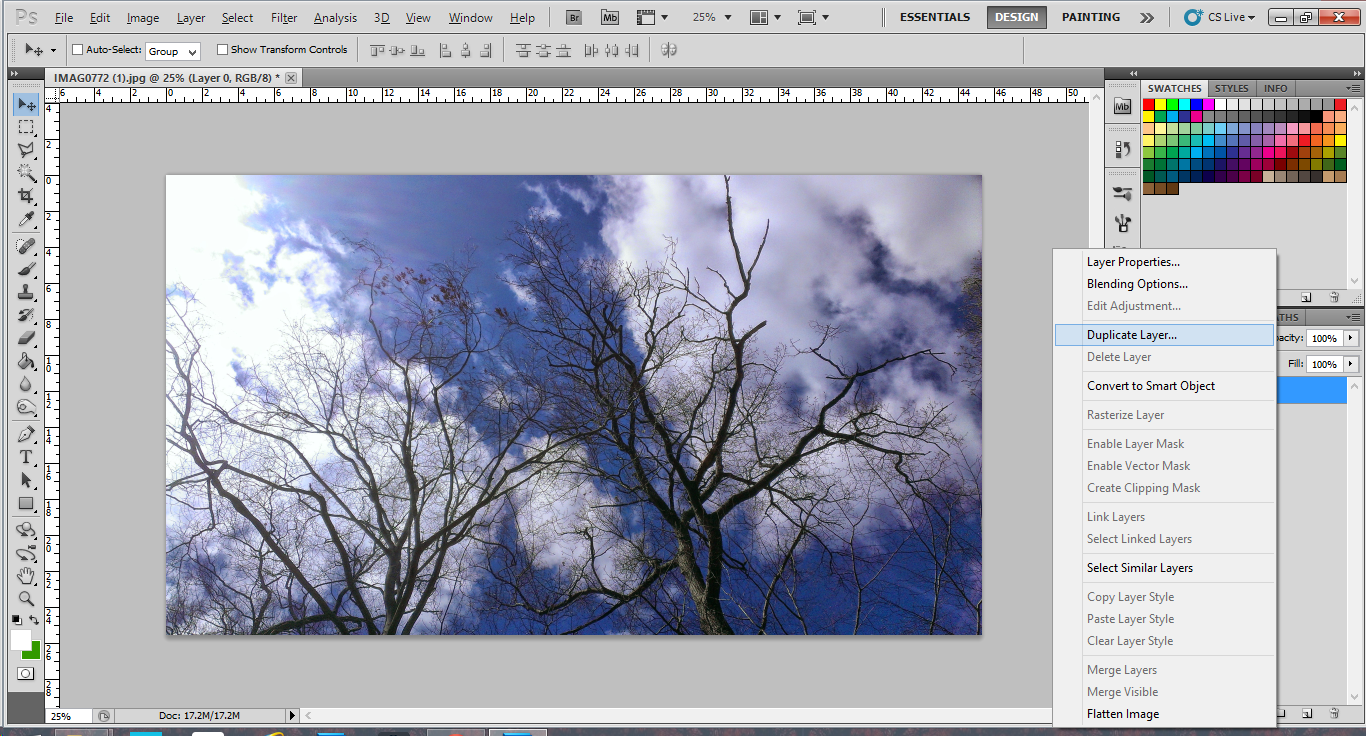Image resolution: width=1366 pixels, height=736 pixels.
Task: Switch to the Styles tab
Action: point(1232,88)
